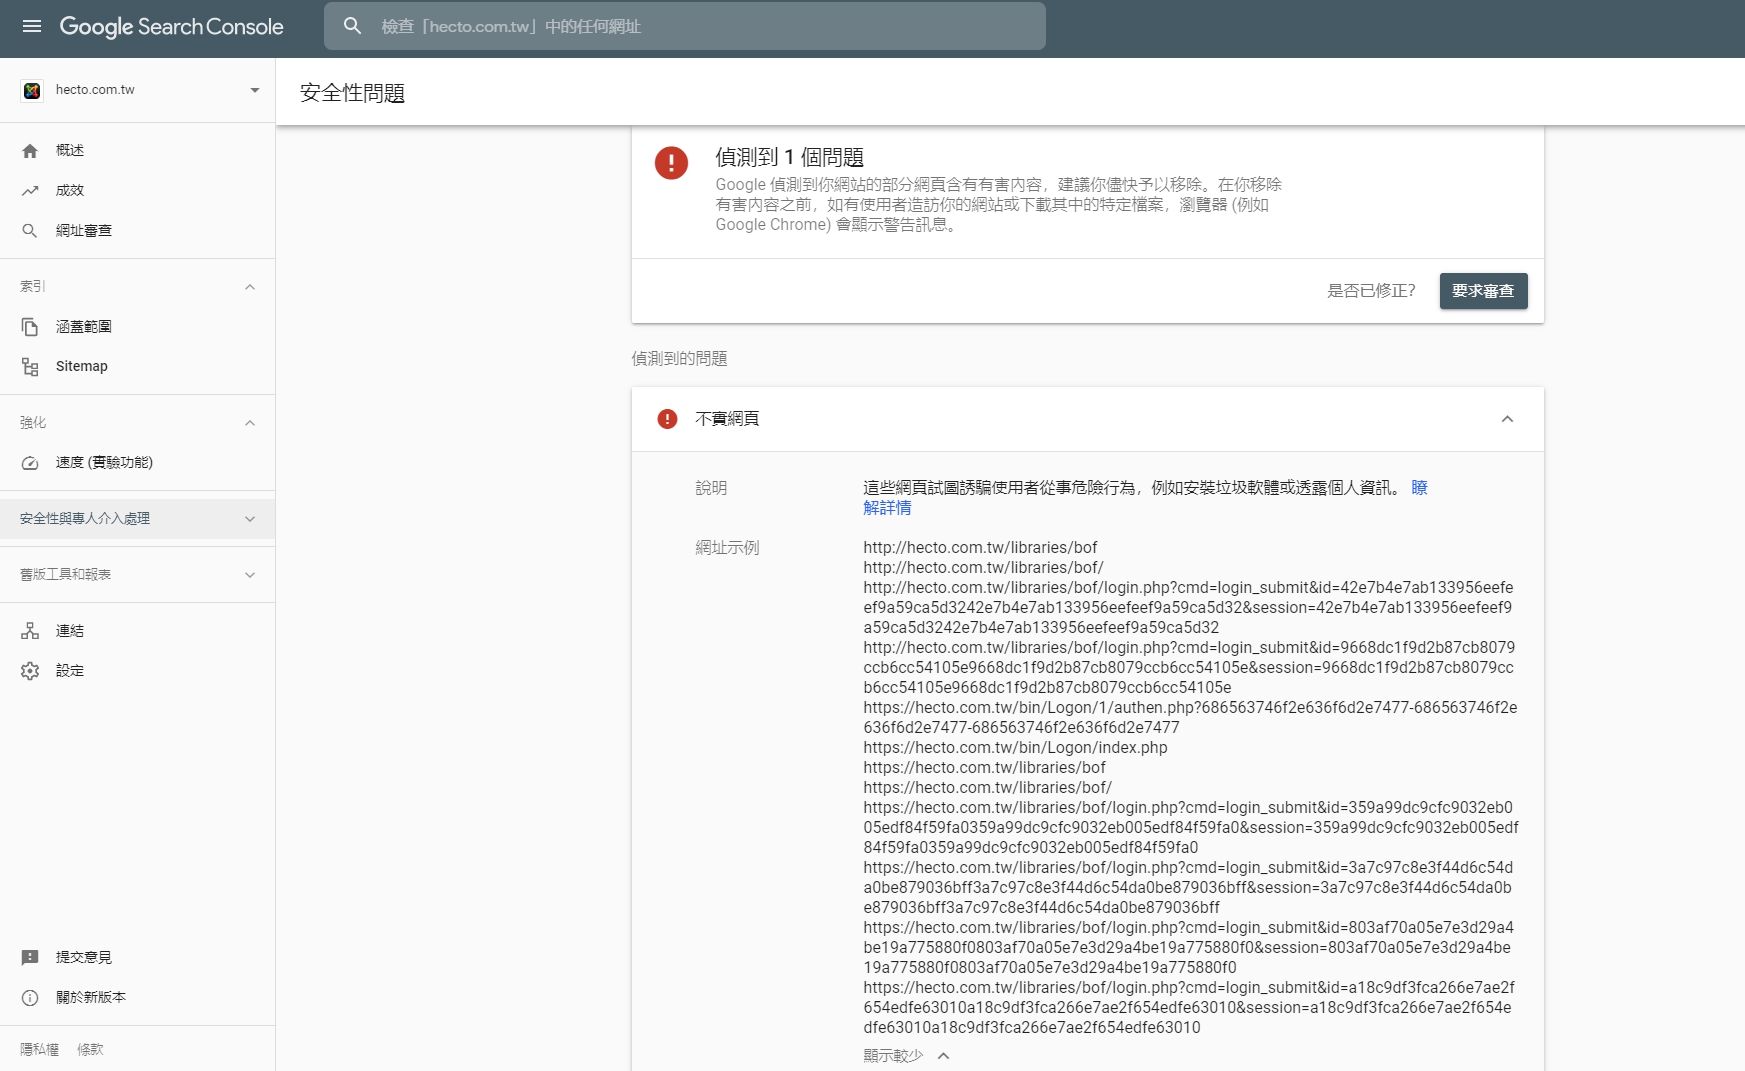The width and height of the screenshot is (1745, 1071).
Task: Select the 成效 performance icon
Action: (31, 190)
